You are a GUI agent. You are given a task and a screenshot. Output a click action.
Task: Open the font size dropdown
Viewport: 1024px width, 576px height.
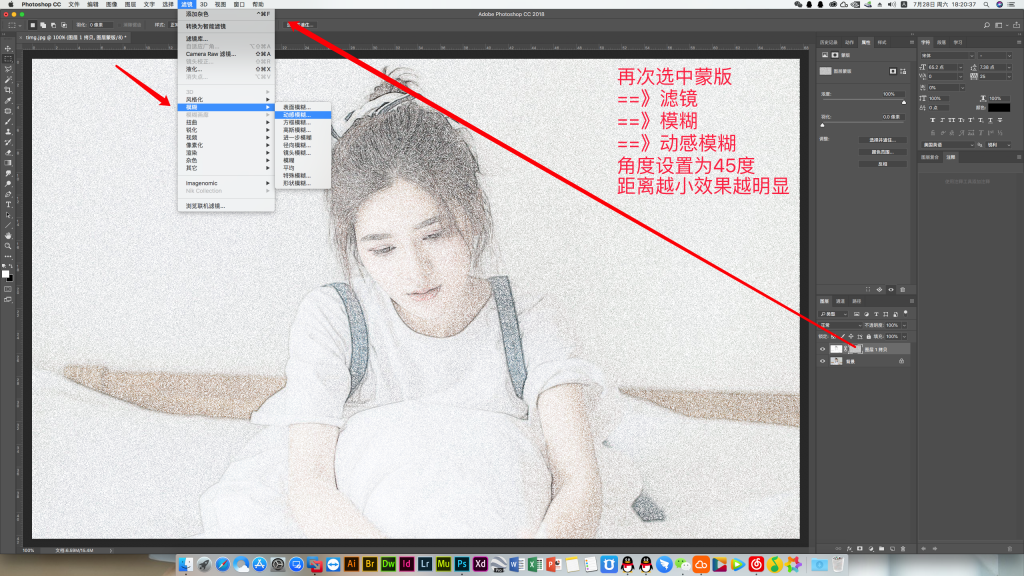pos(960,67)
